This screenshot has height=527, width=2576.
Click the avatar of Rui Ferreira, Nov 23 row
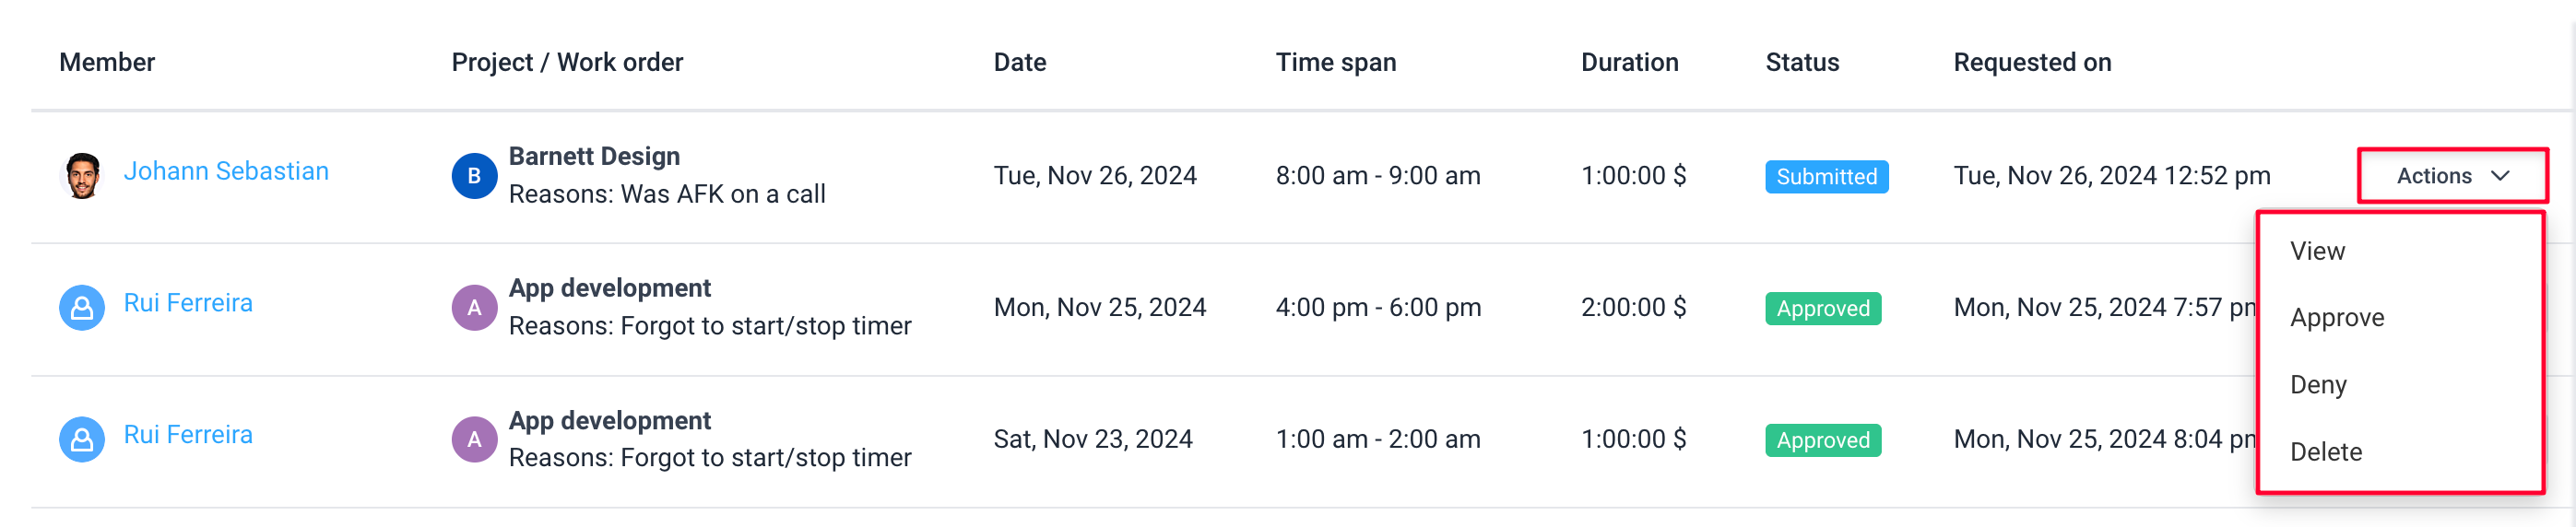pos(82,440)
